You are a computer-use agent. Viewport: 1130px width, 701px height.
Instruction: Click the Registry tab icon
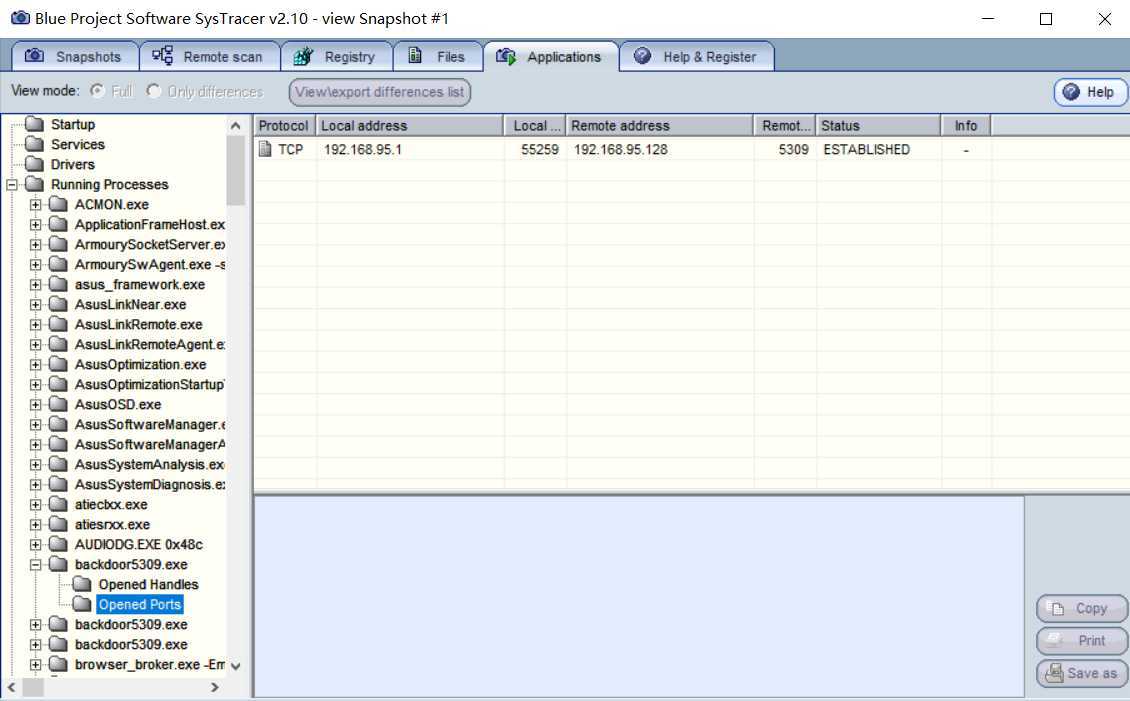(303, 56)
